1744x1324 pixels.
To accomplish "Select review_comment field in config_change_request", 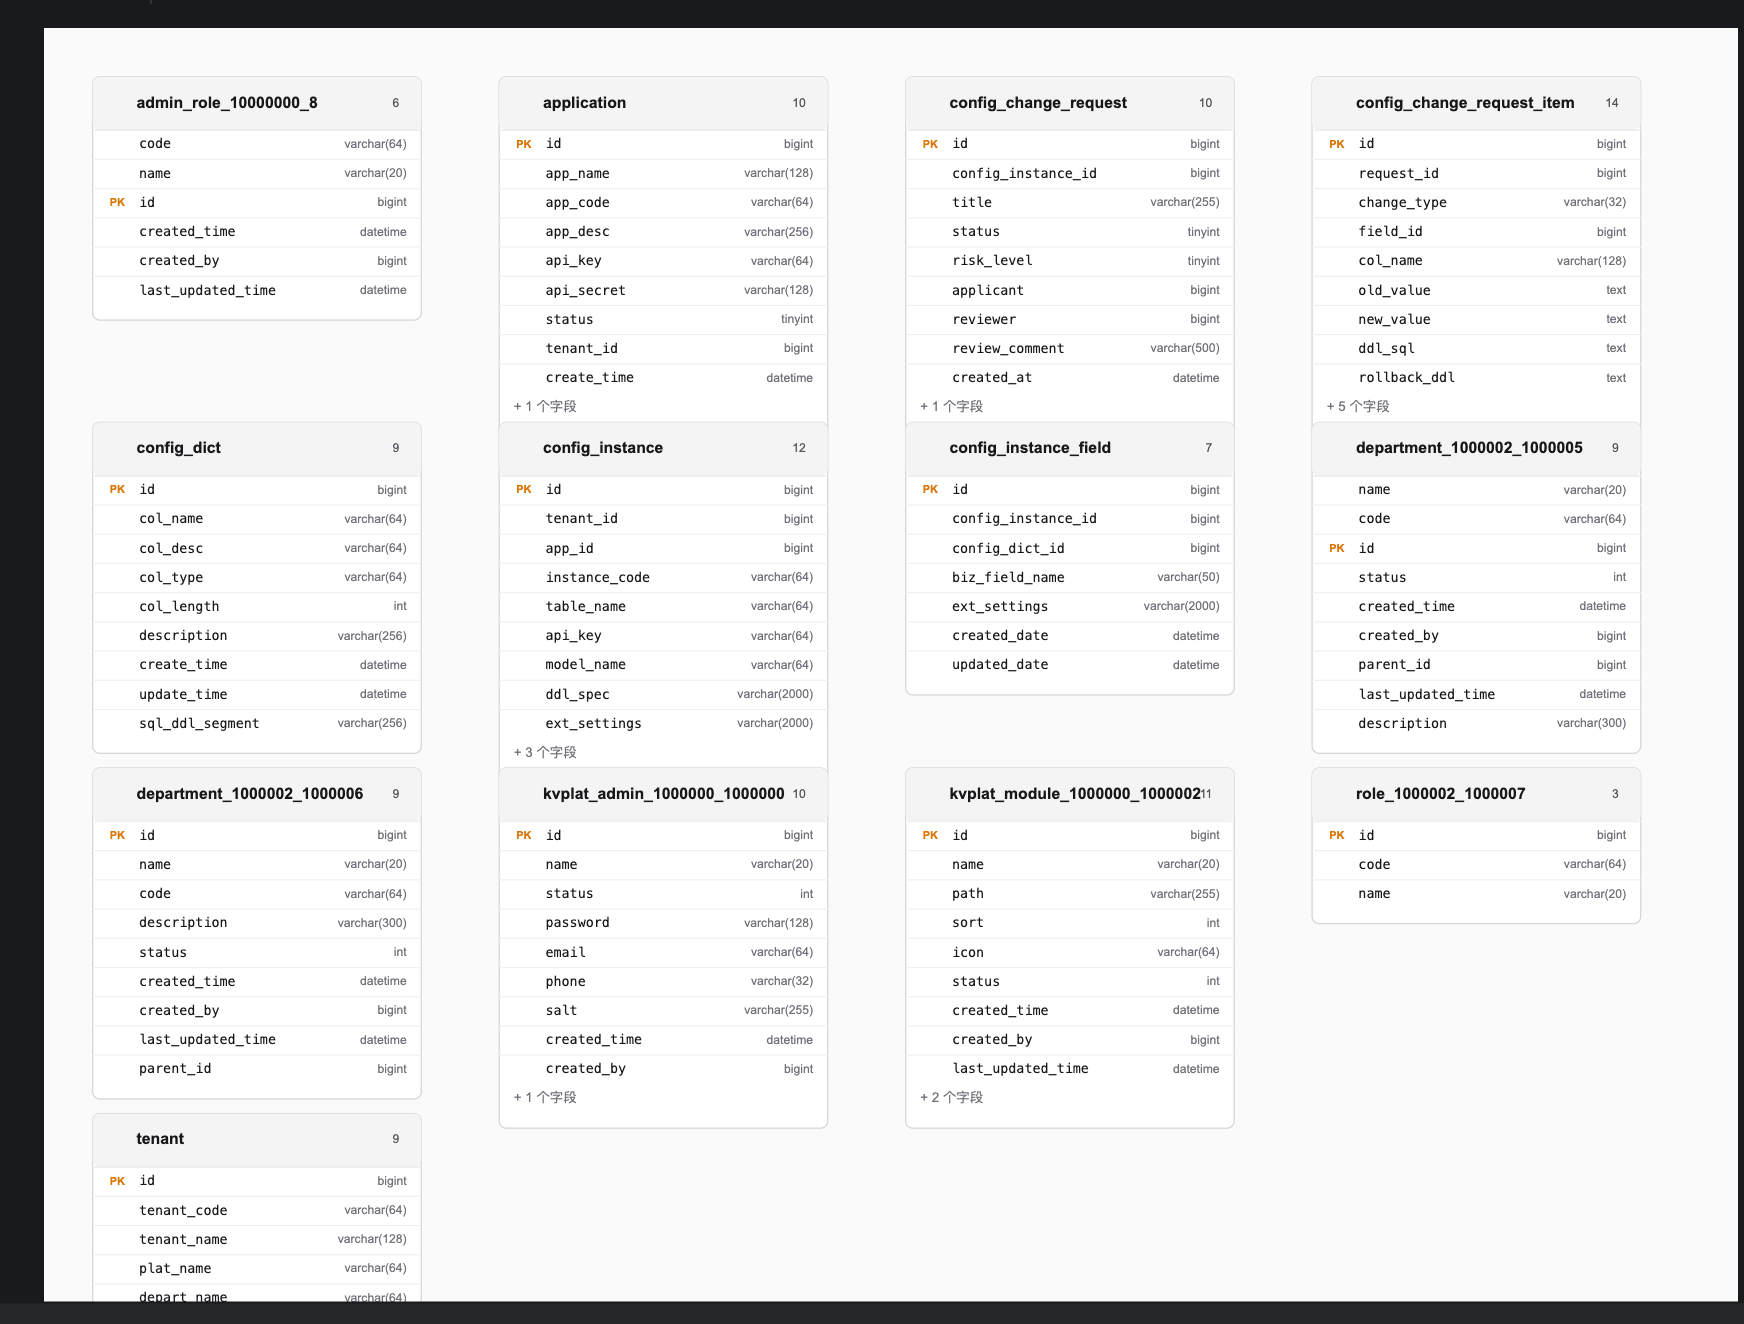I will [x=1070, y=348].
